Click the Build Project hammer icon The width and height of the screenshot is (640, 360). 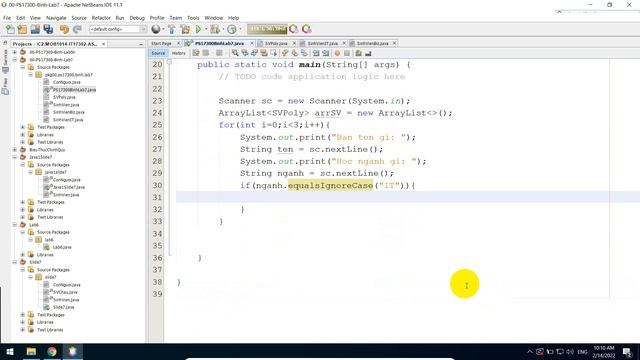[171, 29]
